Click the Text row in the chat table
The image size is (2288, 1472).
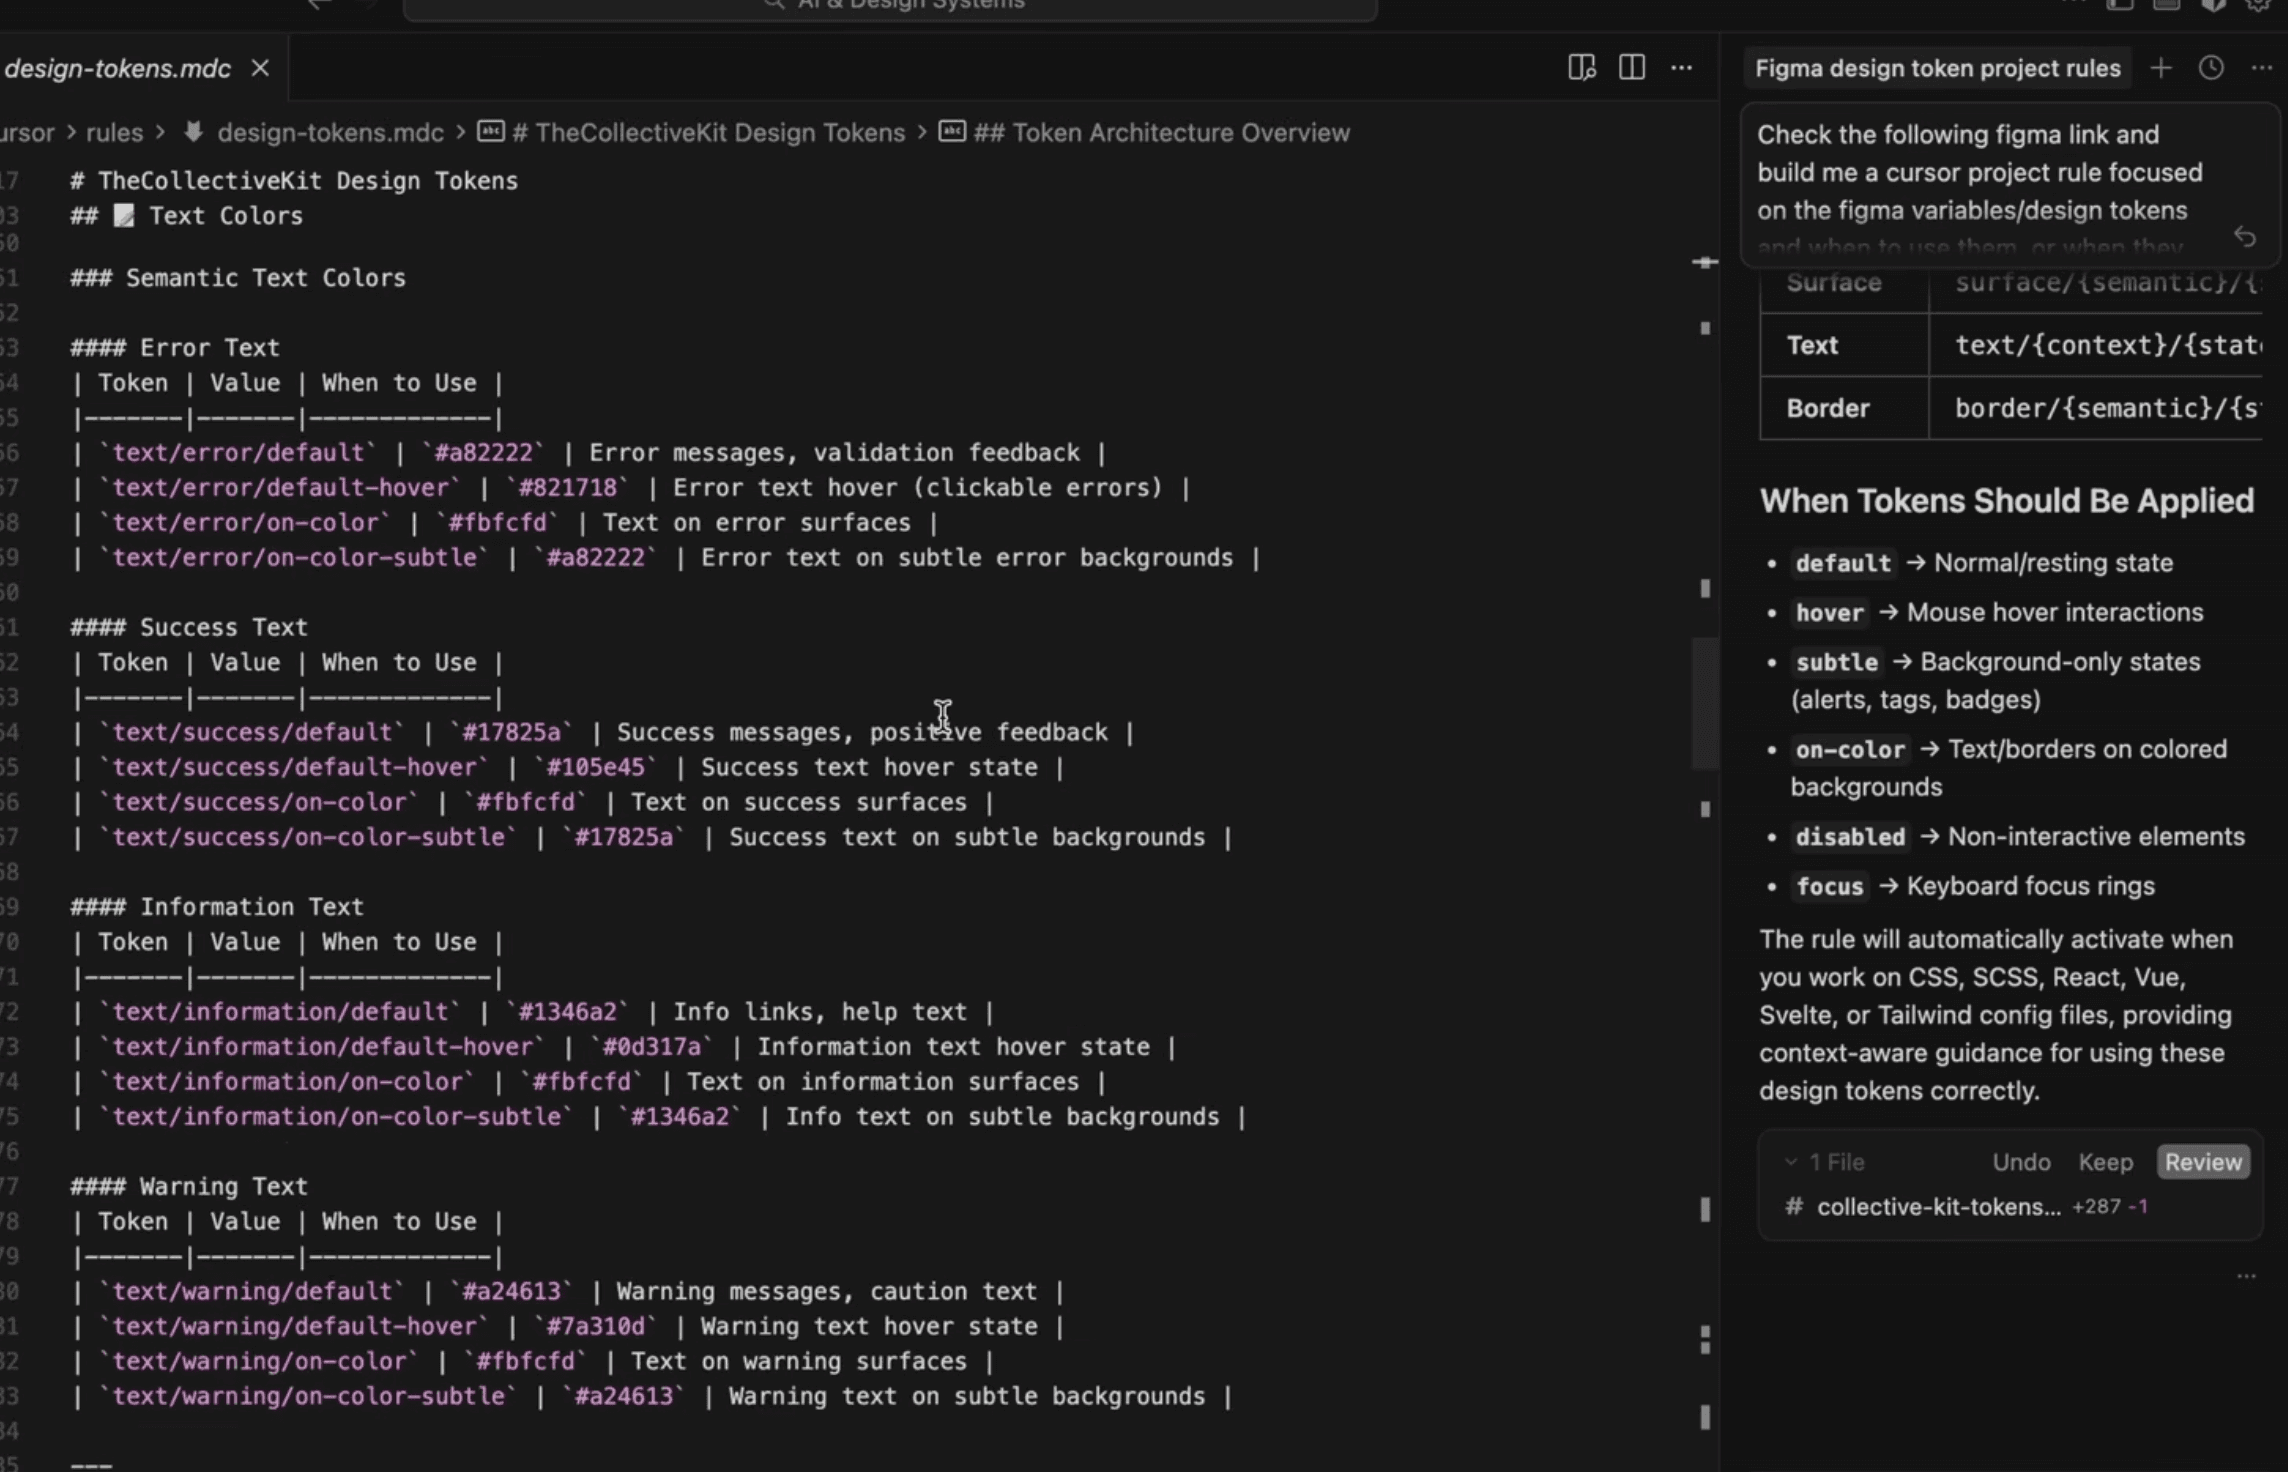2010,345
